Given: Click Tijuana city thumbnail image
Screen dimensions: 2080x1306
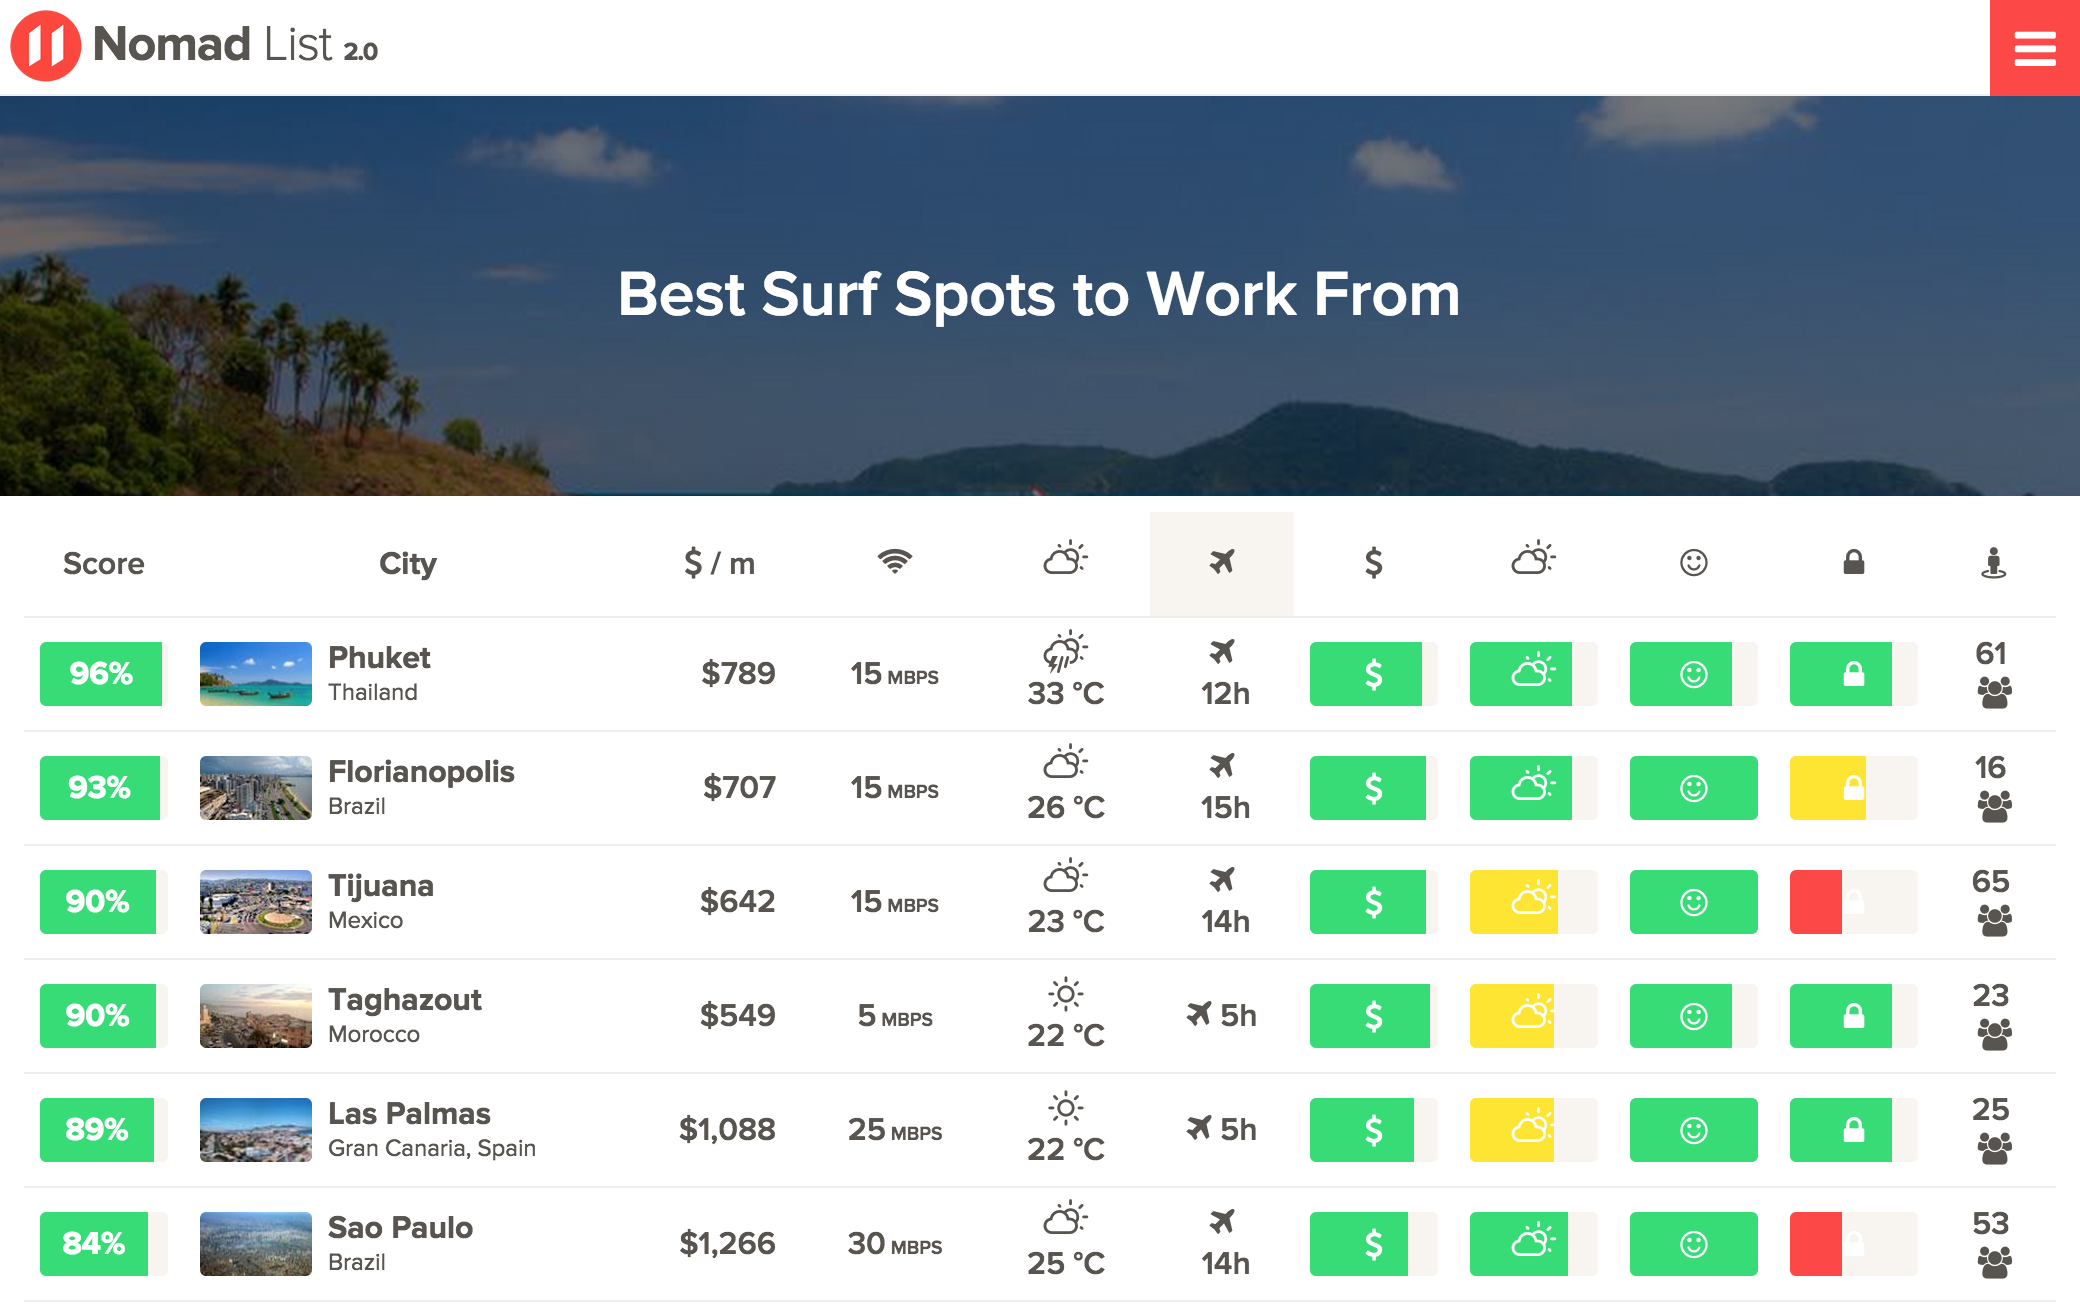Looking at the screenshot, I should pos(255,901).
